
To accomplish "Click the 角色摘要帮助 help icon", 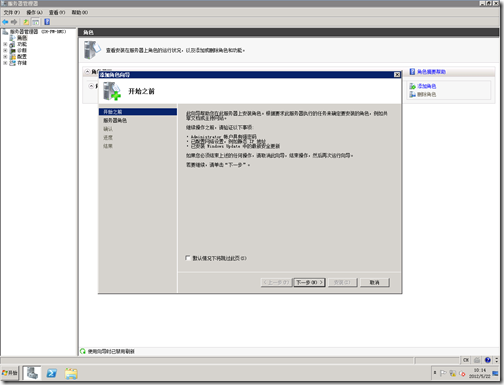I will (x=412, y=72).
